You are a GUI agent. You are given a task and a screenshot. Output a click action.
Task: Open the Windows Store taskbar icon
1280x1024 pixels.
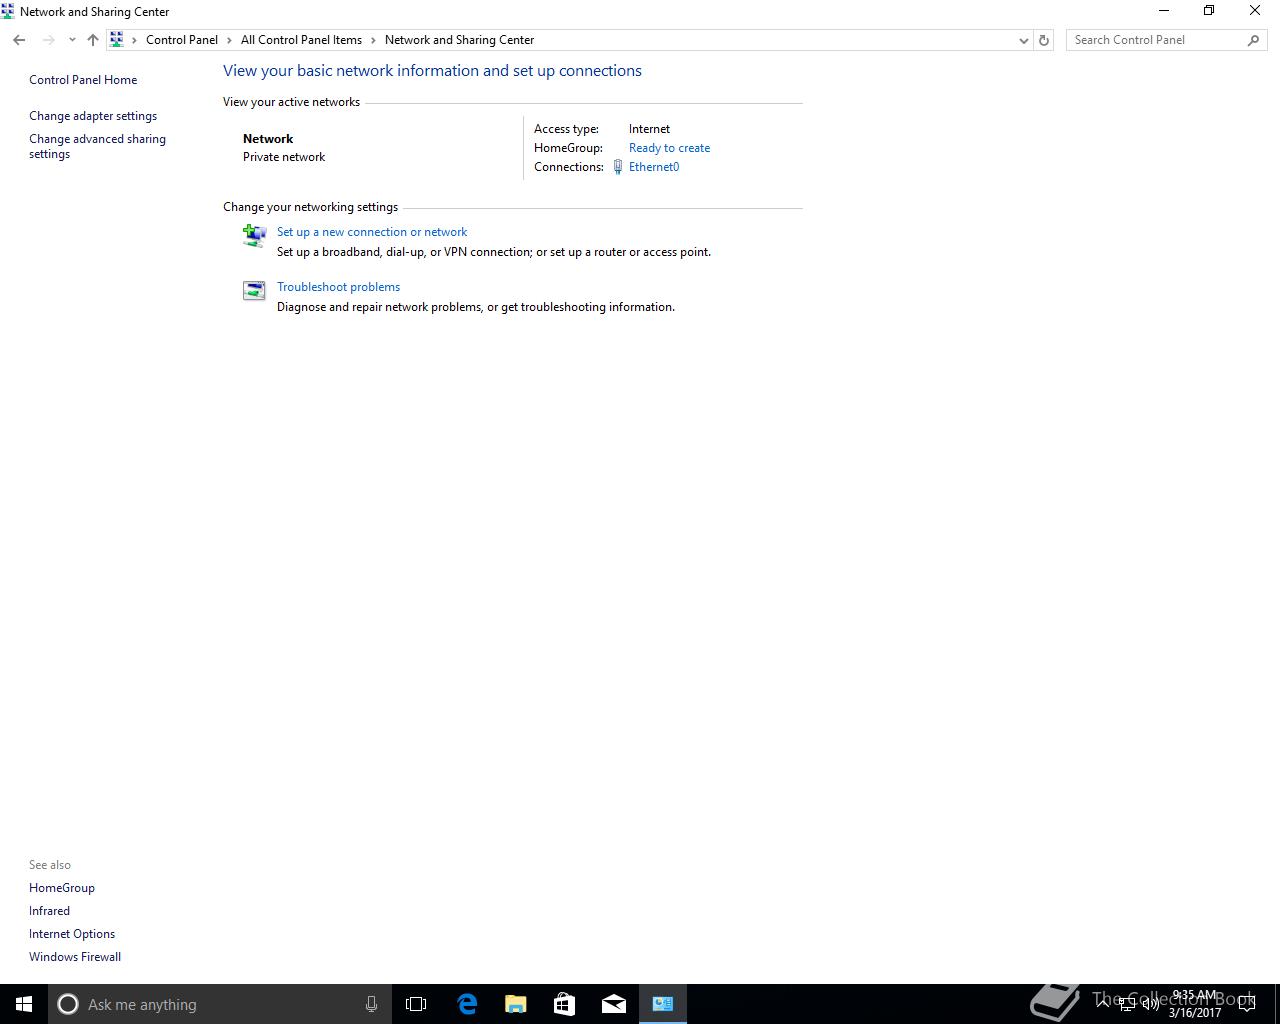click(565, 1004)
